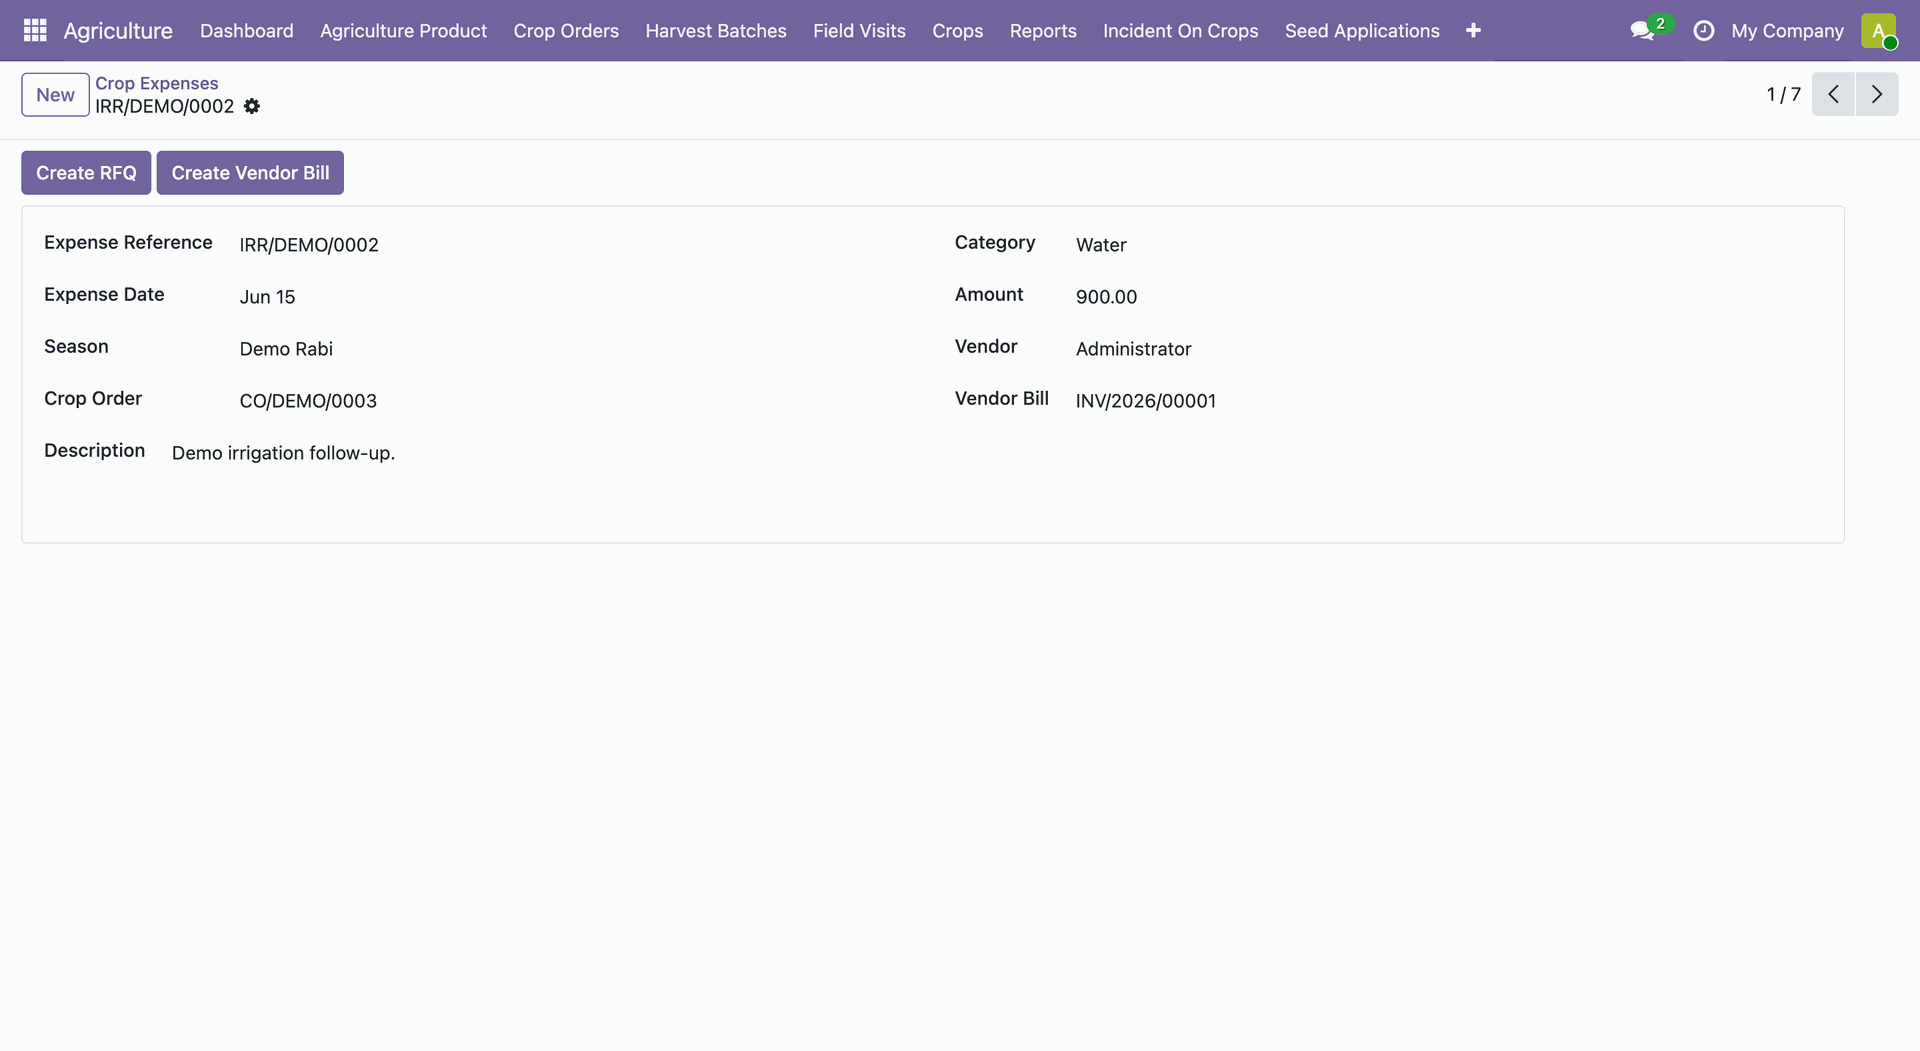Viewport: 1920px width, 1051px height.
Task: Click the Expense Reference label
Action: click(128, 242)
